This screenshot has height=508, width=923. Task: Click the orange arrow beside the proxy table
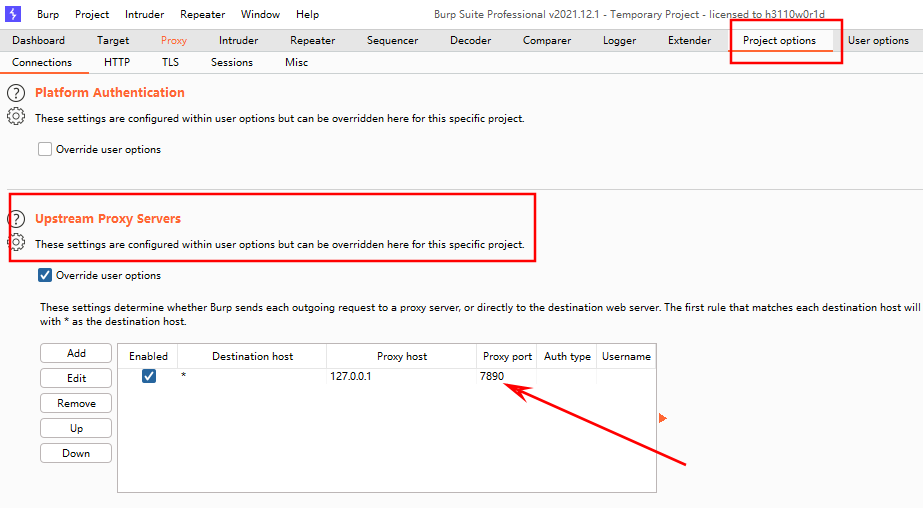tap(663, 419)
